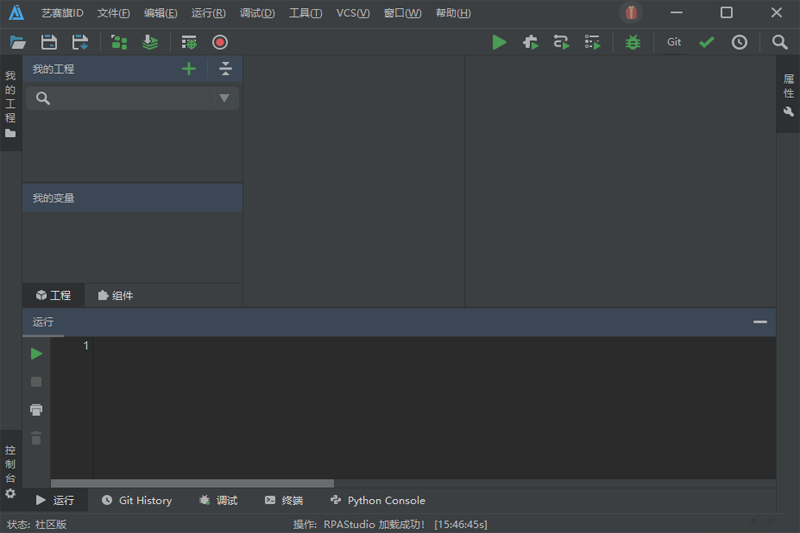Click the 状态: 社区版 status text
800x533 pixels.
tap(37, 524)
